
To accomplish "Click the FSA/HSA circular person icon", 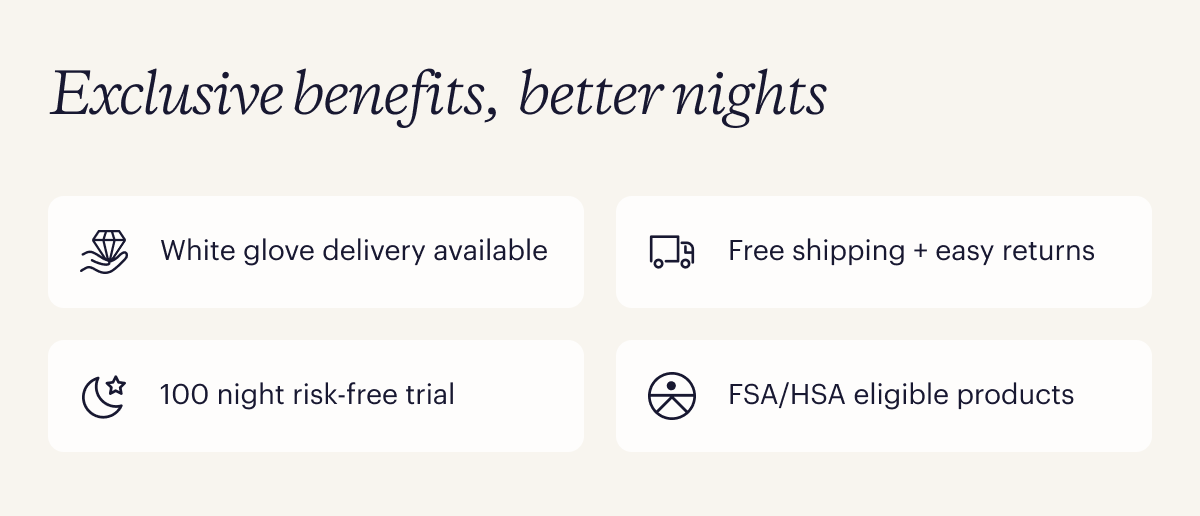I will [671, 396].
